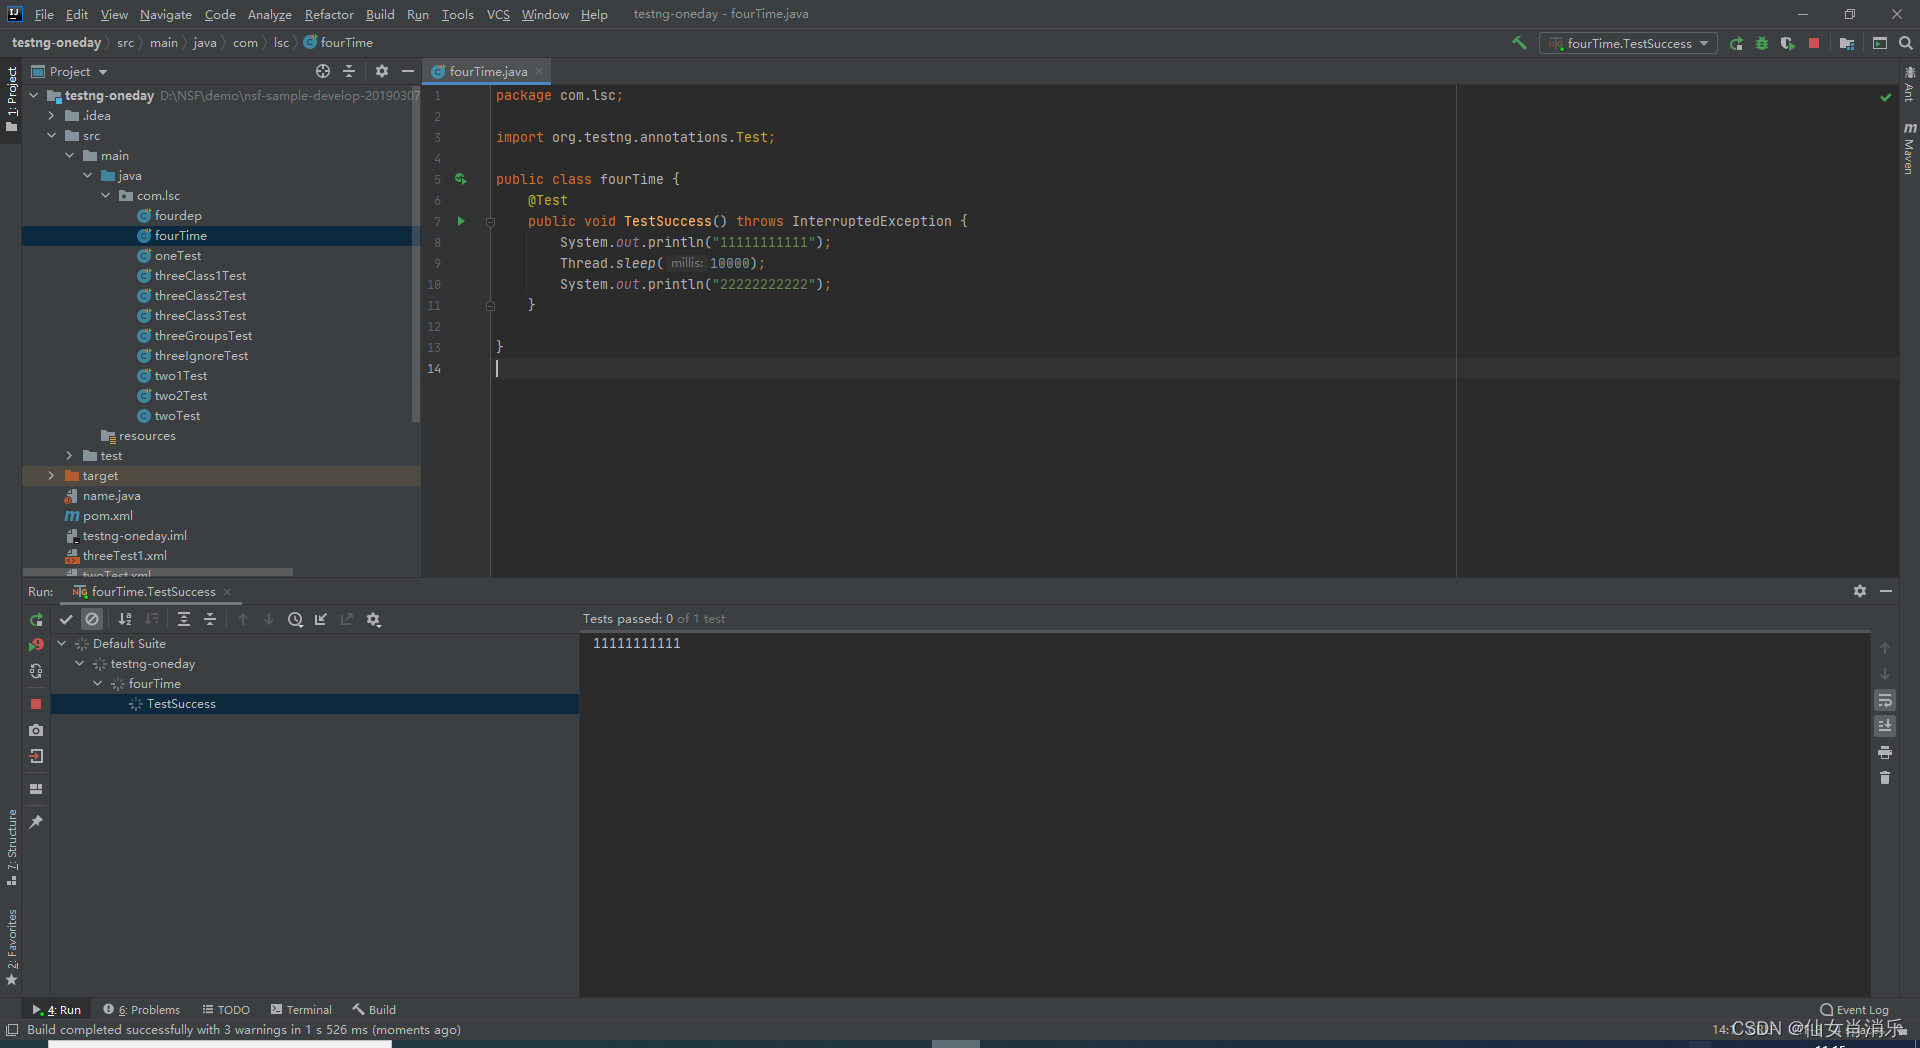Click the Build project hammer icon
The height and width of the screenshot is (1048, 1920).
[x=1519, y=43]
